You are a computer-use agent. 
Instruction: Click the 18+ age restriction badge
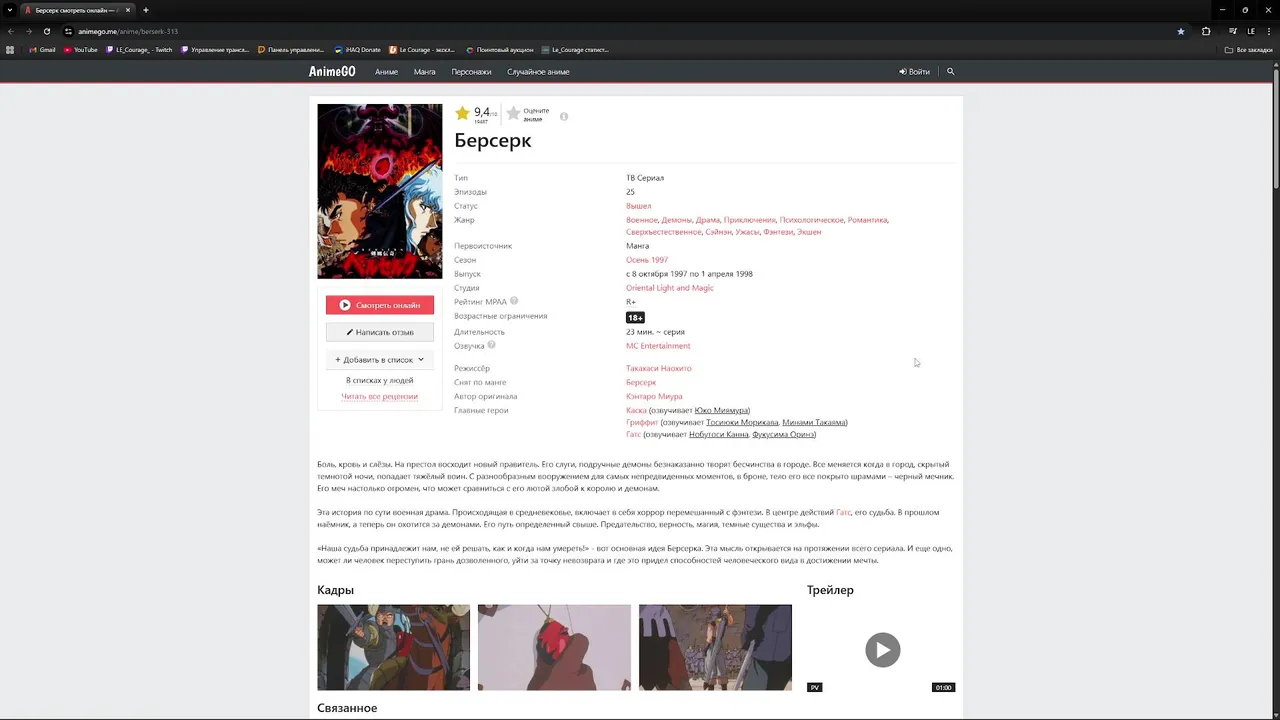coord(635,317)
